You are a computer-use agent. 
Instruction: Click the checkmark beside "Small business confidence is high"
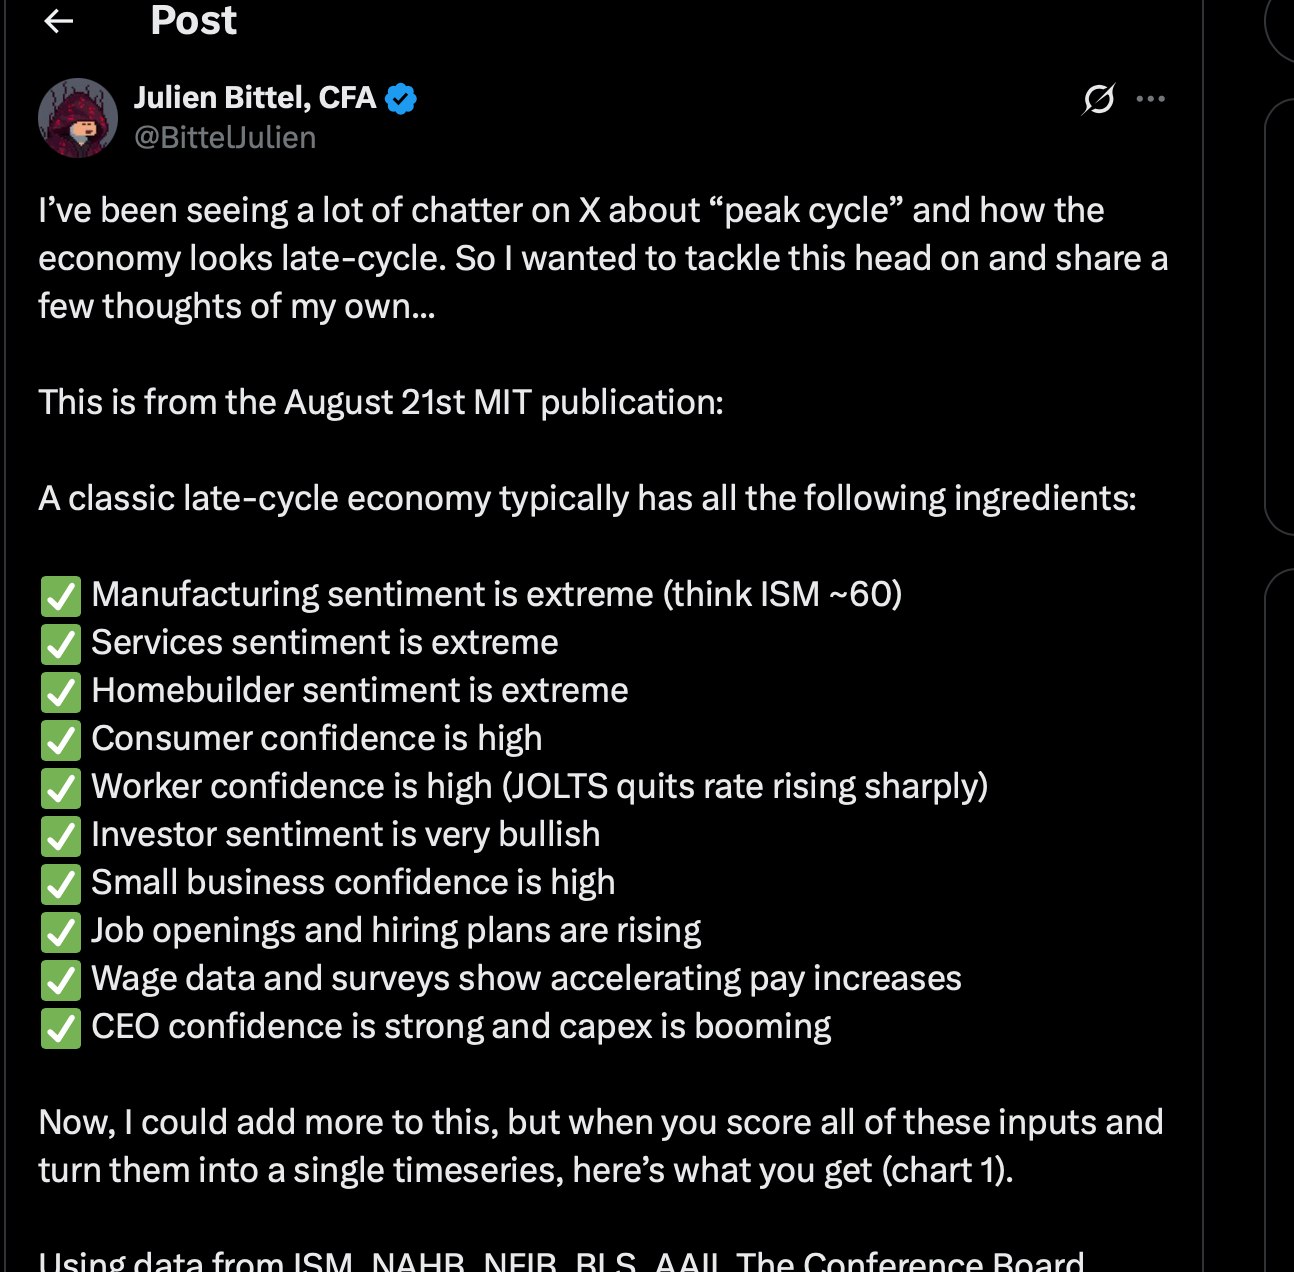pyautogui.click(x=61, y=884)
